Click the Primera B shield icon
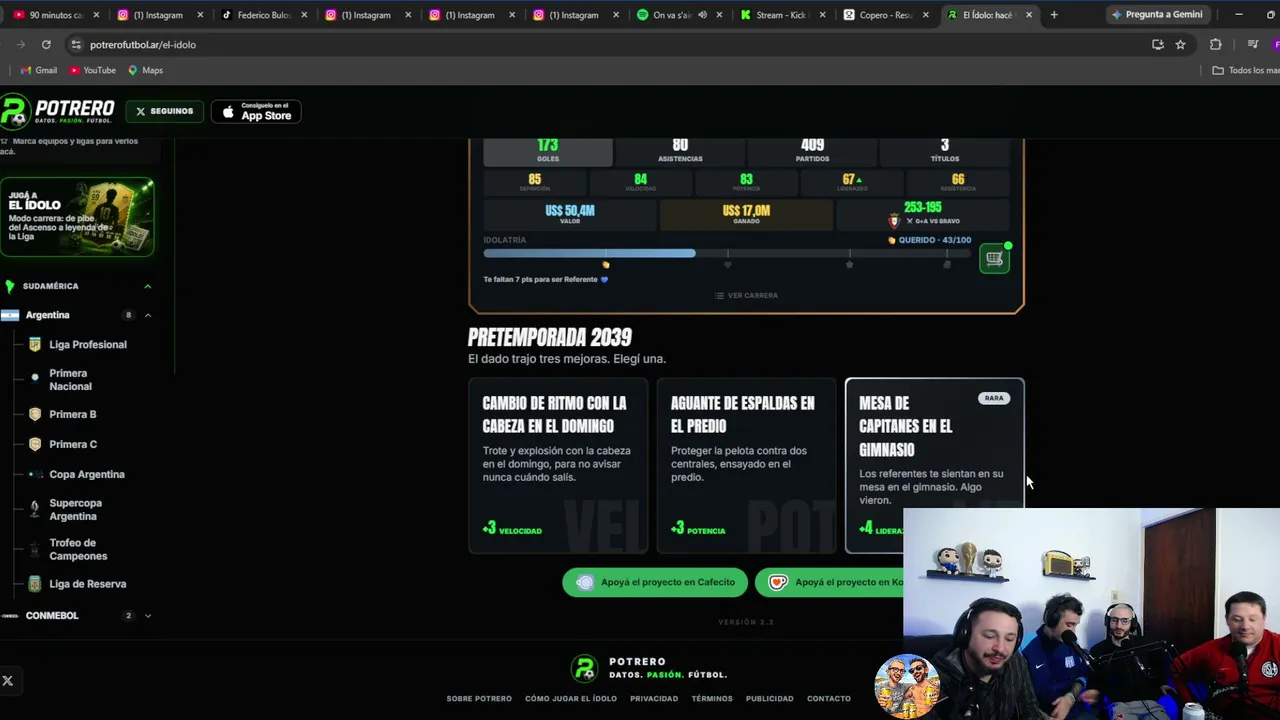This screenshot has width=1280, height=720. click(x=35, y=414)
